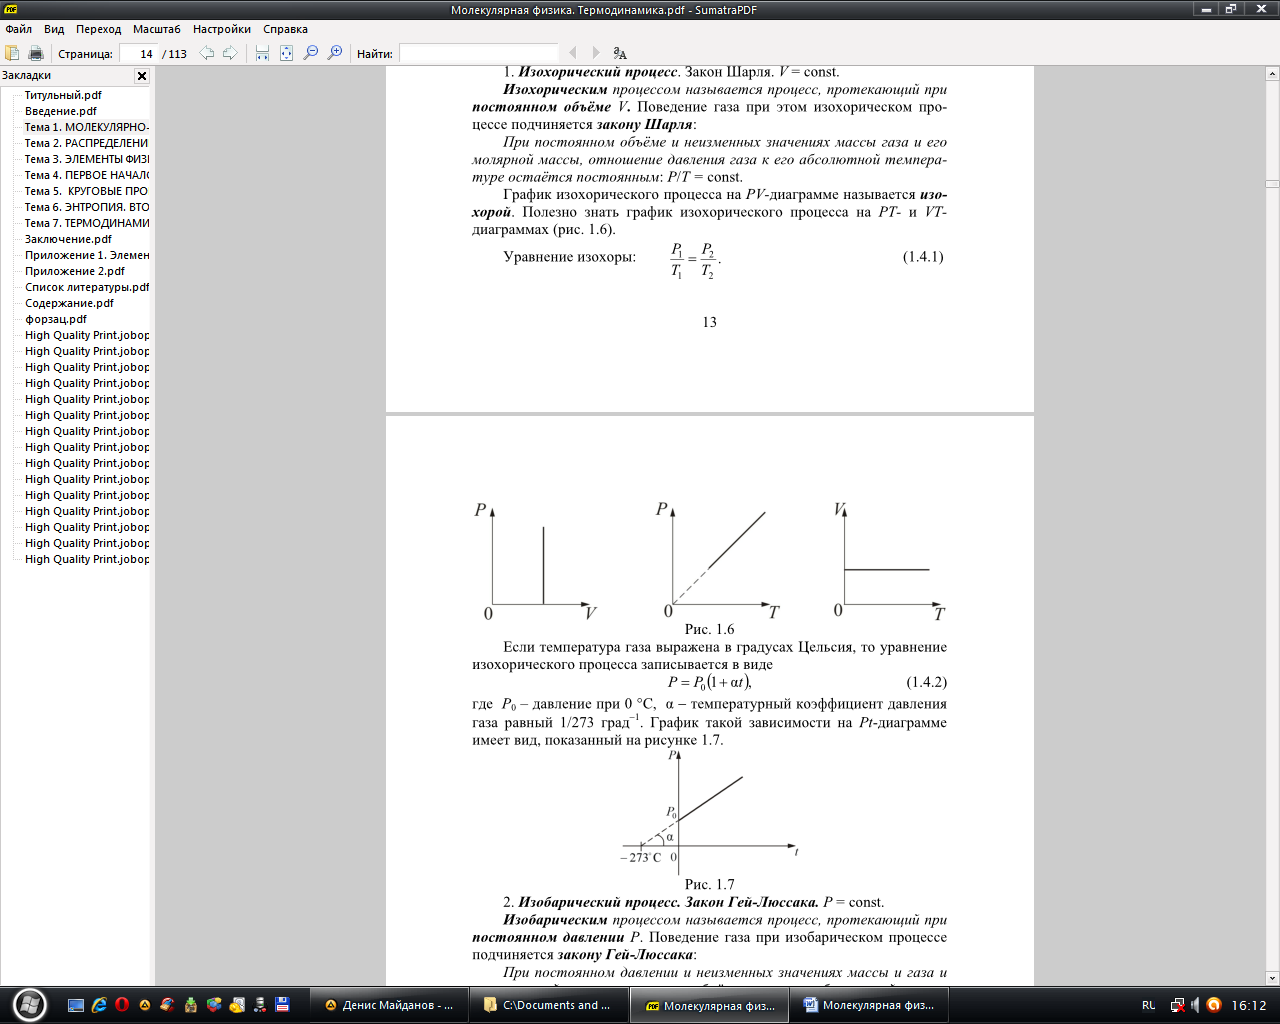Open bookmark Тема 1. МОЛЕКУЛЯРНО-

tap(87, 127)
